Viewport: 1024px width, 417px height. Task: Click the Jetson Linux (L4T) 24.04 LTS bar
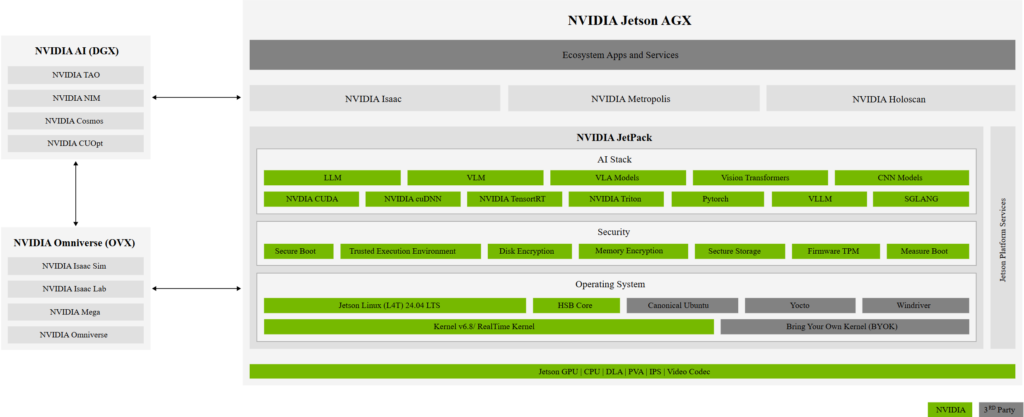393,305
